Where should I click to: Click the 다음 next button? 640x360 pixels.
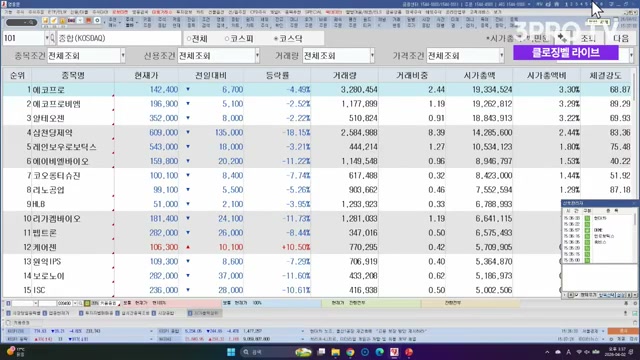click(x=621, y=38)
